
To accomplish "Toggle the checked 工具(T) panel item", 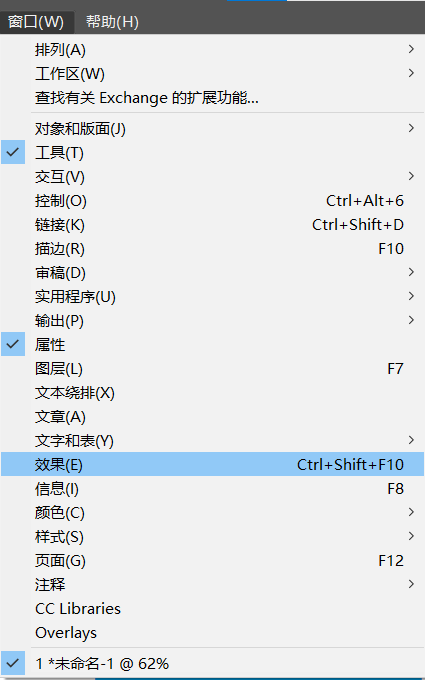I will tap(212, 153).
